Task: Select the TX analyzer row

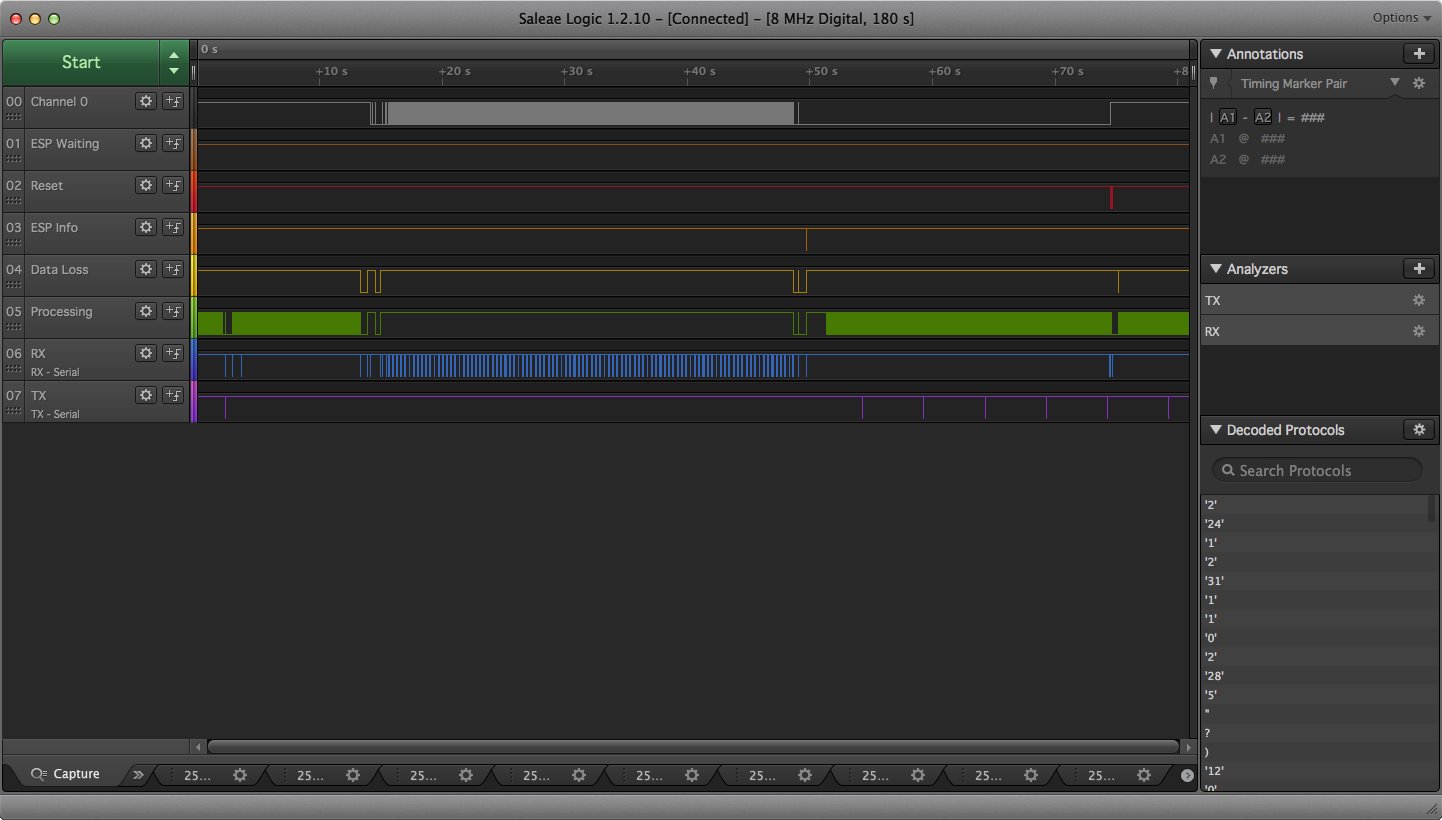Action: pyautogui.click(x=1319, y=300)
